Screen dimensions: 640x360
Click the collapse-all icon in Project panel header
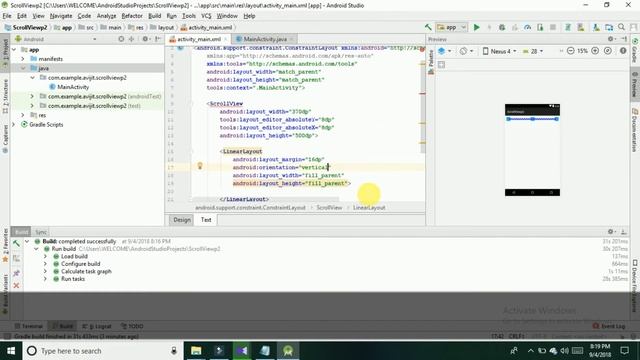[x=131, y=39]
